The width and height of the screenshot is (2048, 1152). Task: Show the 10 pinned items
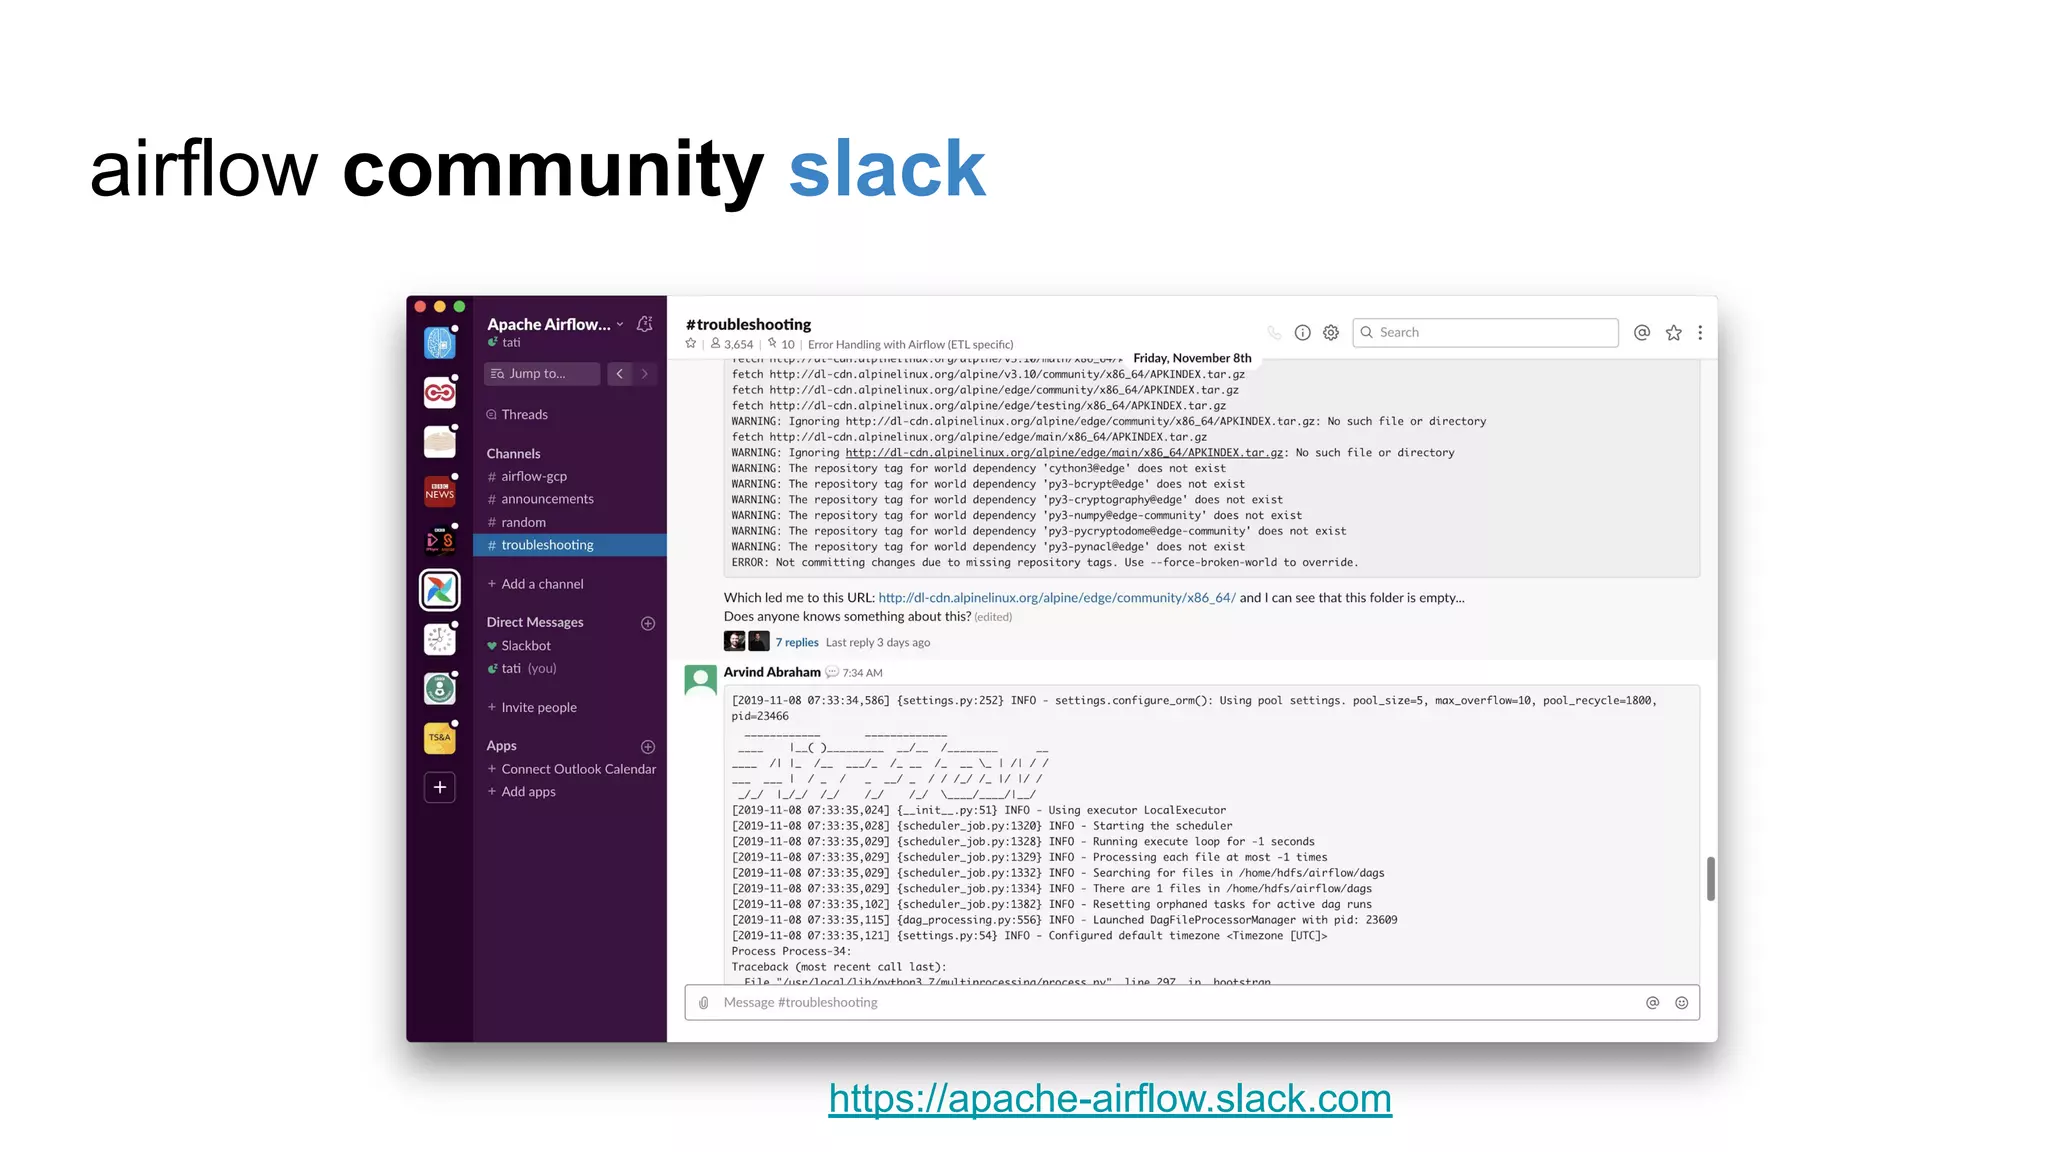point(781,344)
